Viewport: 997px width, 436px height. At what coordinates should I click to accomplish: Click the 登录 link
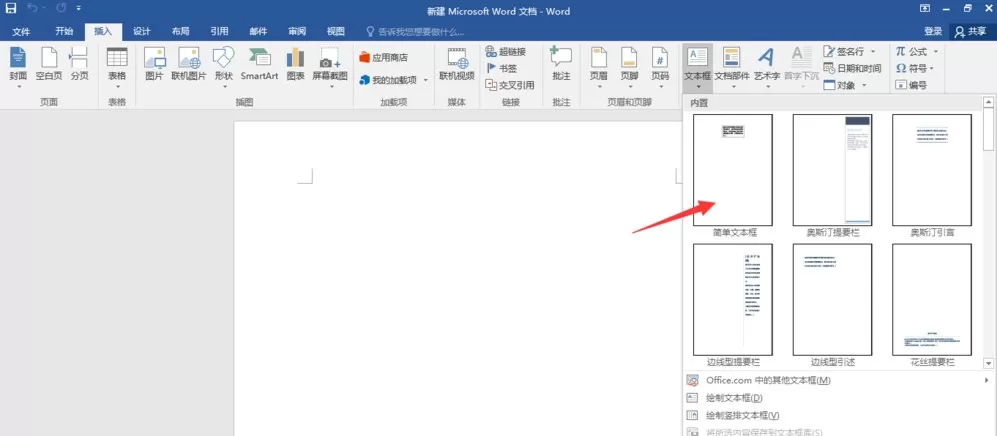click(933, 31)
